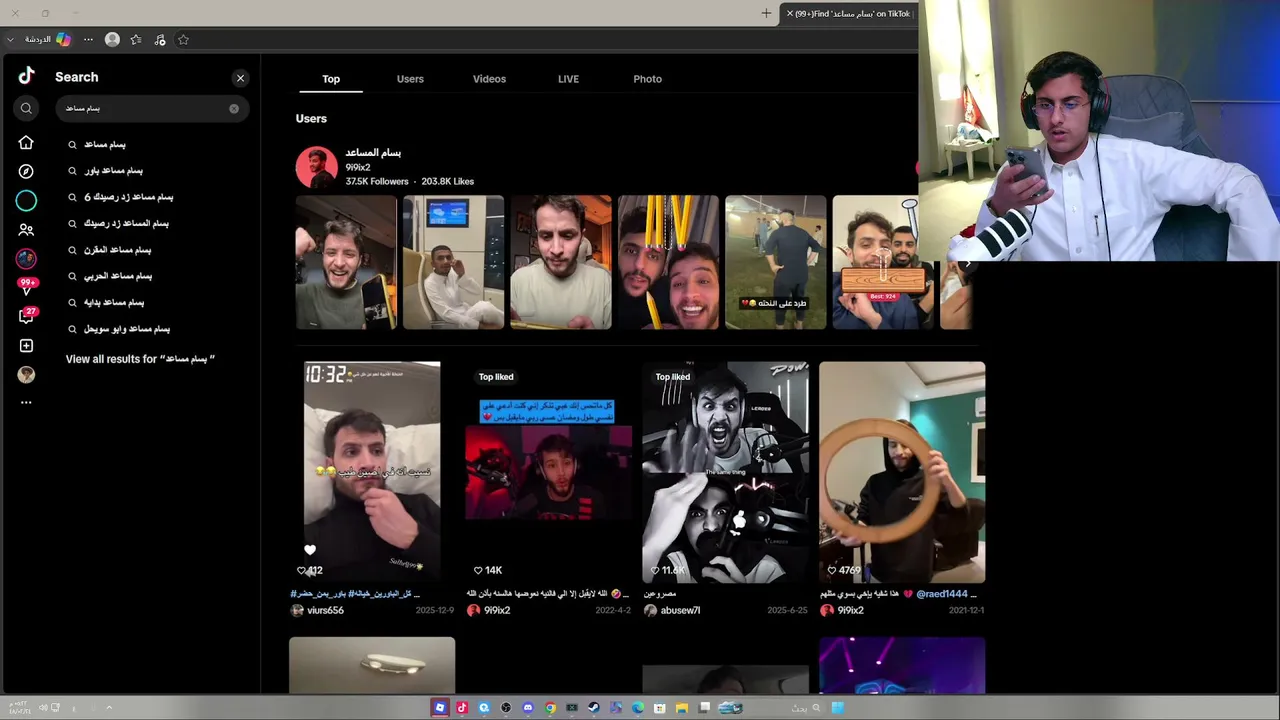Open the Activity icon with 99+ badge

pos(27,287)
